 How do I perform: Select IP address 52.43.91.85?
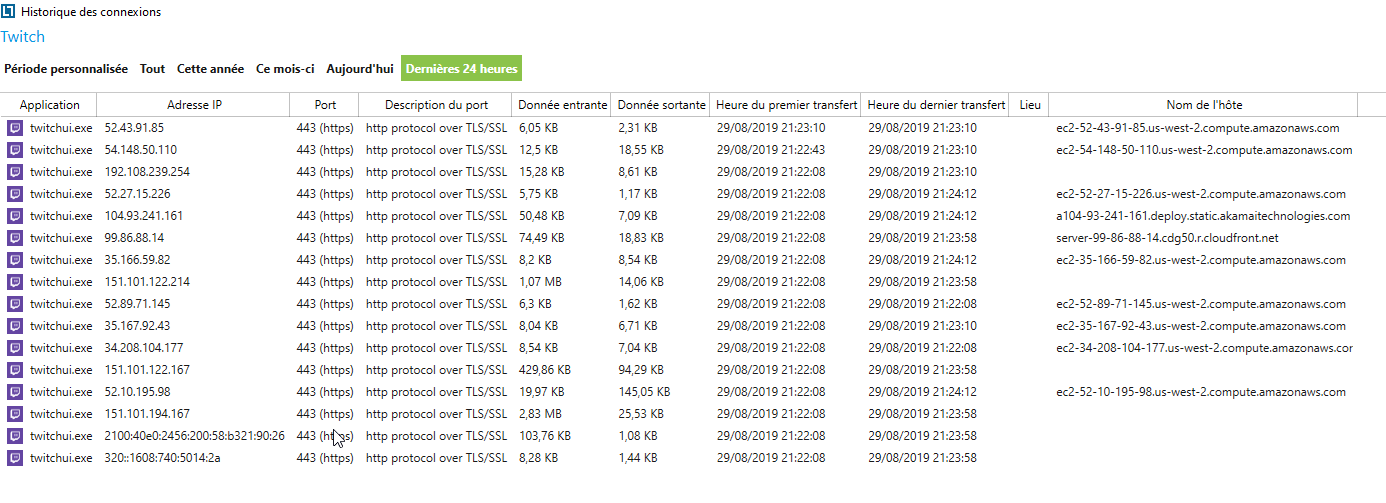click(134, 128)
